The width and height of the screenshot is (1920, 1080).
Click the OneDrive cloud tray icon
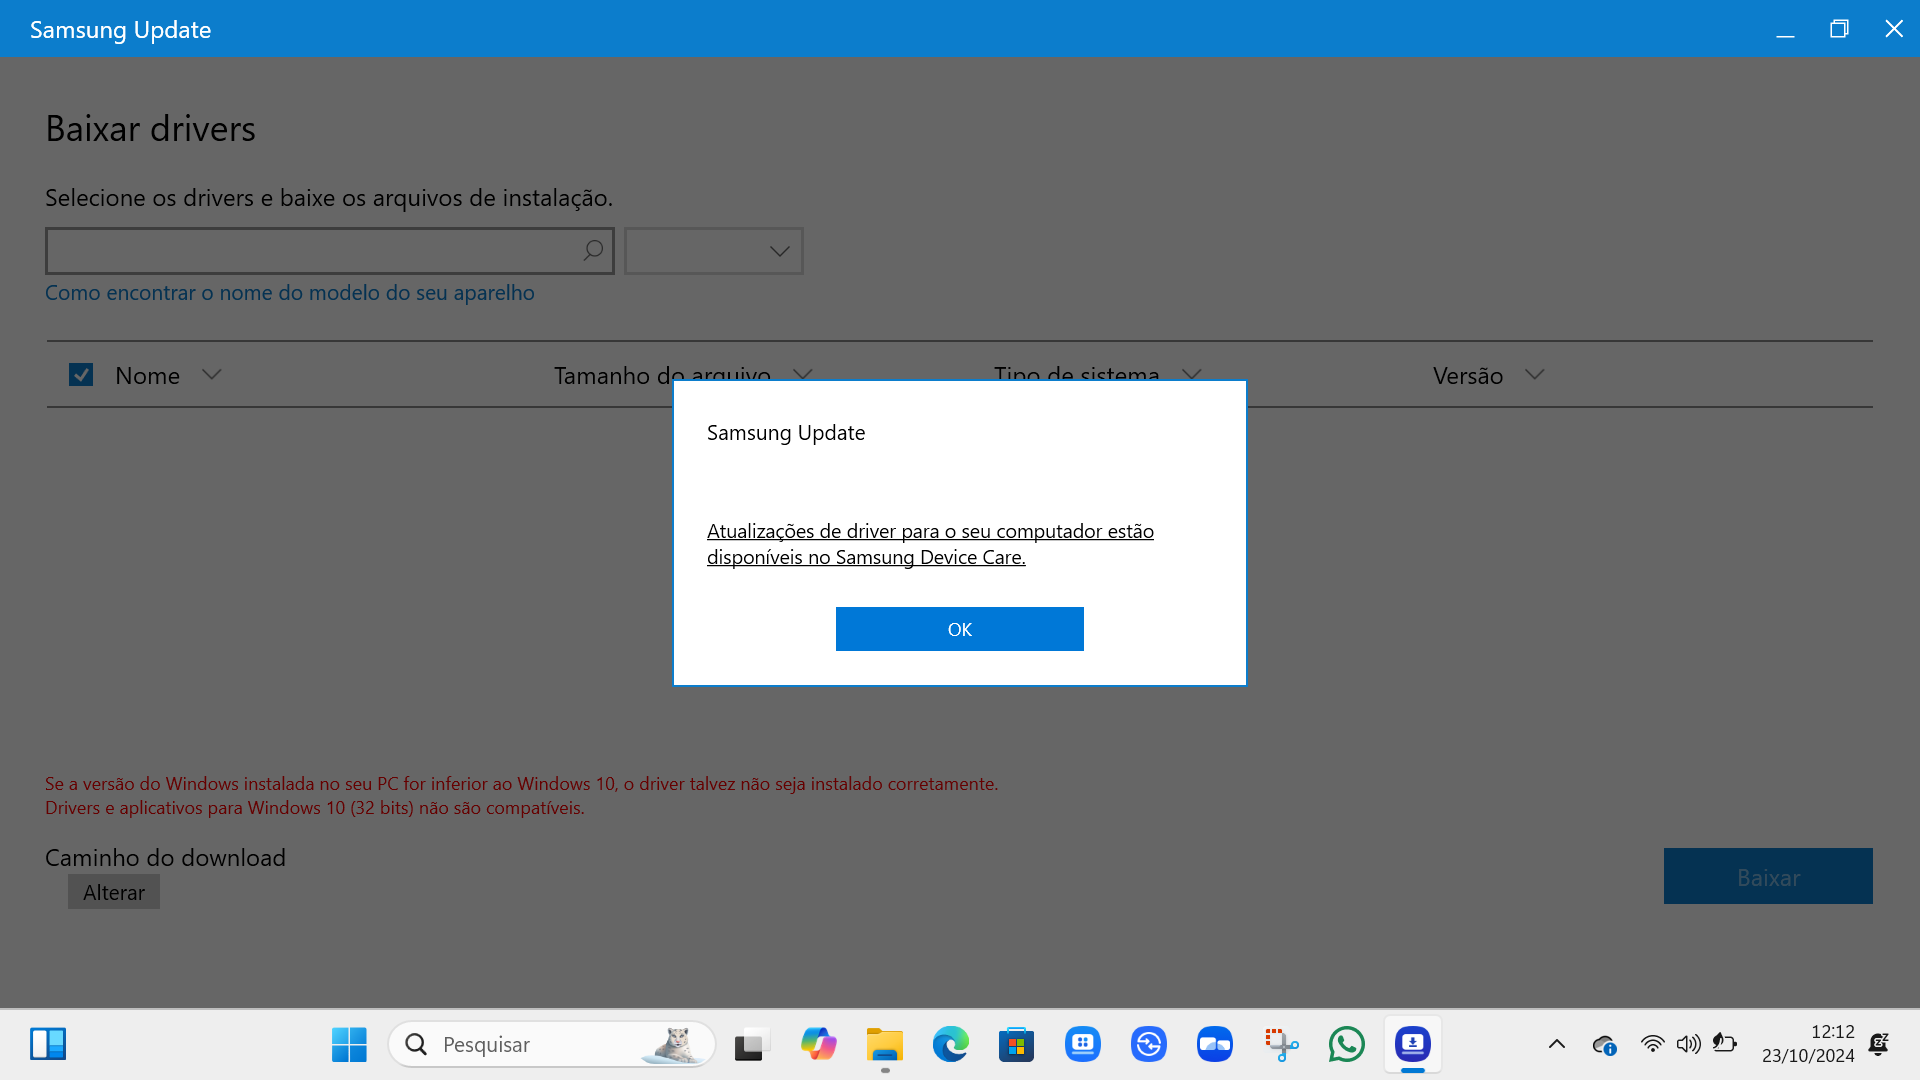pyautogui.click(x=1604, y=1045)
